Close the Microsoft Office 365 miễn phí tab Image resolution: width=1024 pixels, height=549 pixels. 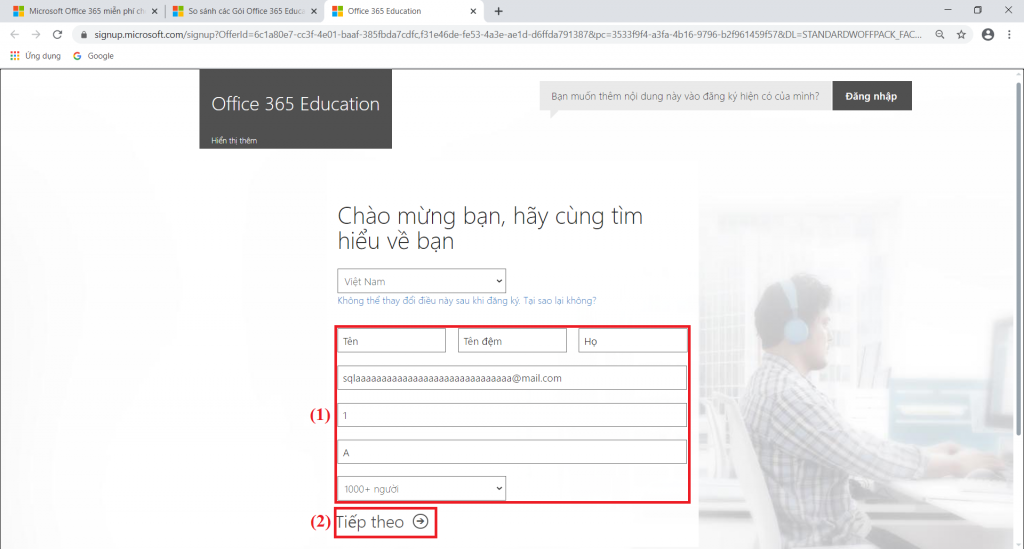[x=155, y=11]
